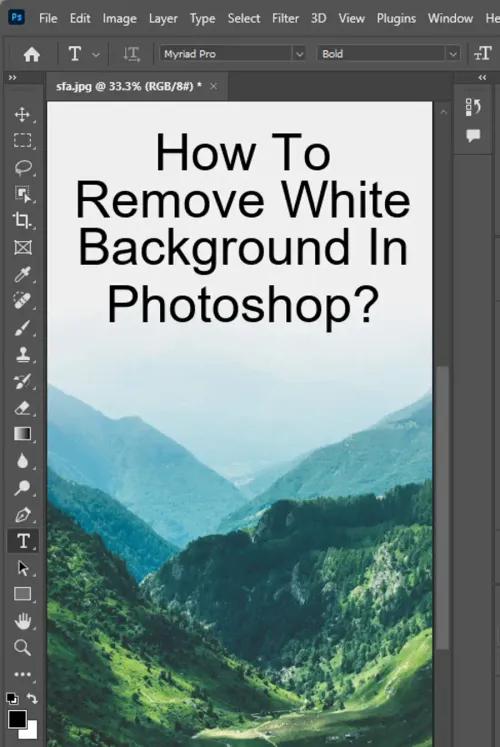Image resolution: width=500 pixels, height=747 pixels.
Task: Select the Pen tool
Action: 22,515
